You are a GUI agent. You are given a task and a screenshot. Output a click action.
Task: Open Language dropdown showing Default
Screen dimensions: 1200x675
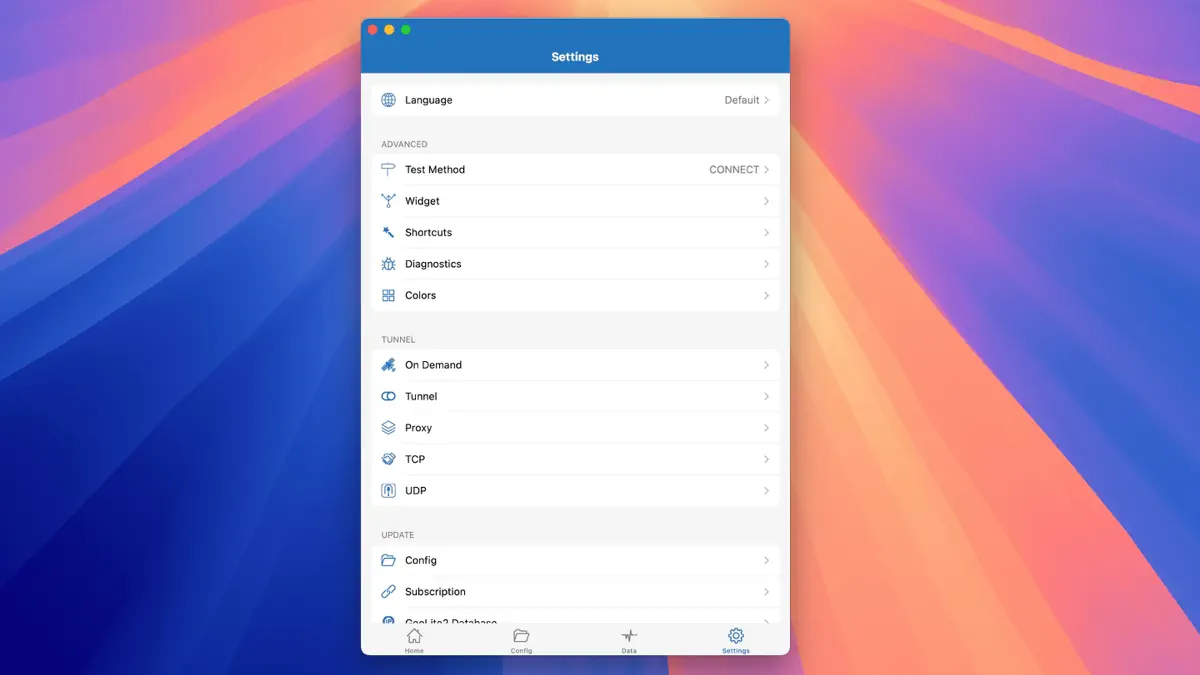click(746, 100)
